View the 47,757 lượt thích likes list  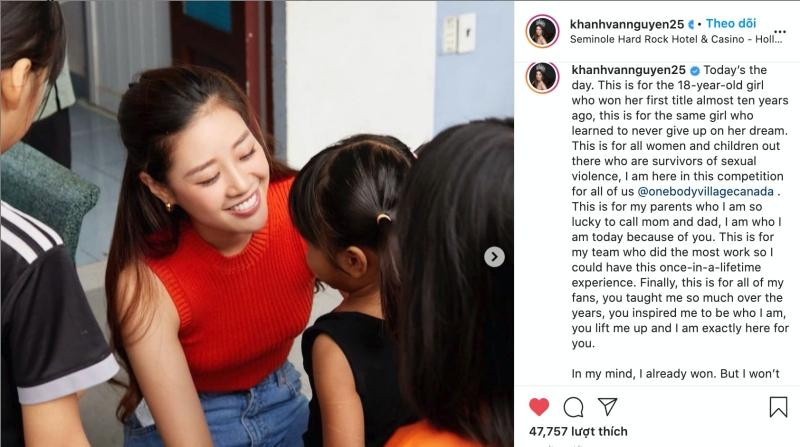pyautogui.click(x=578, y=432)
